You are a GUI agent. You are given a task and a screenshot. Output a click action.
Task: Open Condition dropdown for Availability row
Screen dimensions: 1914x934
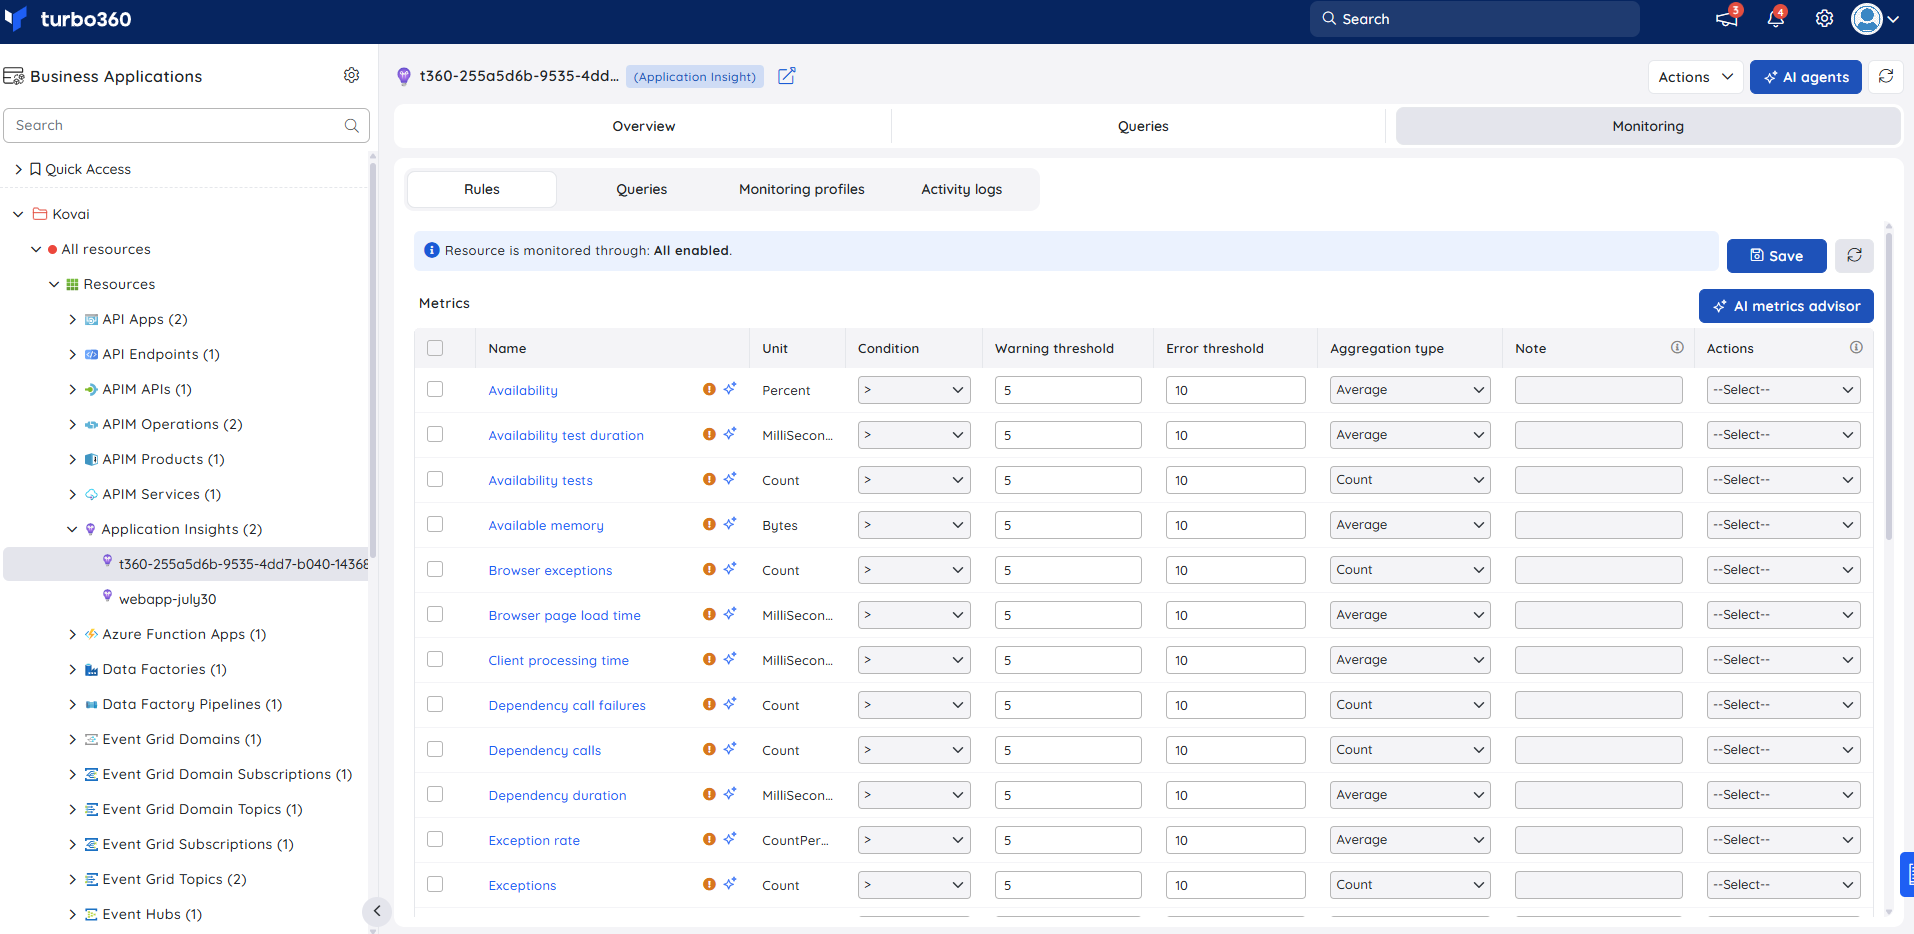[x=914, y=390]
